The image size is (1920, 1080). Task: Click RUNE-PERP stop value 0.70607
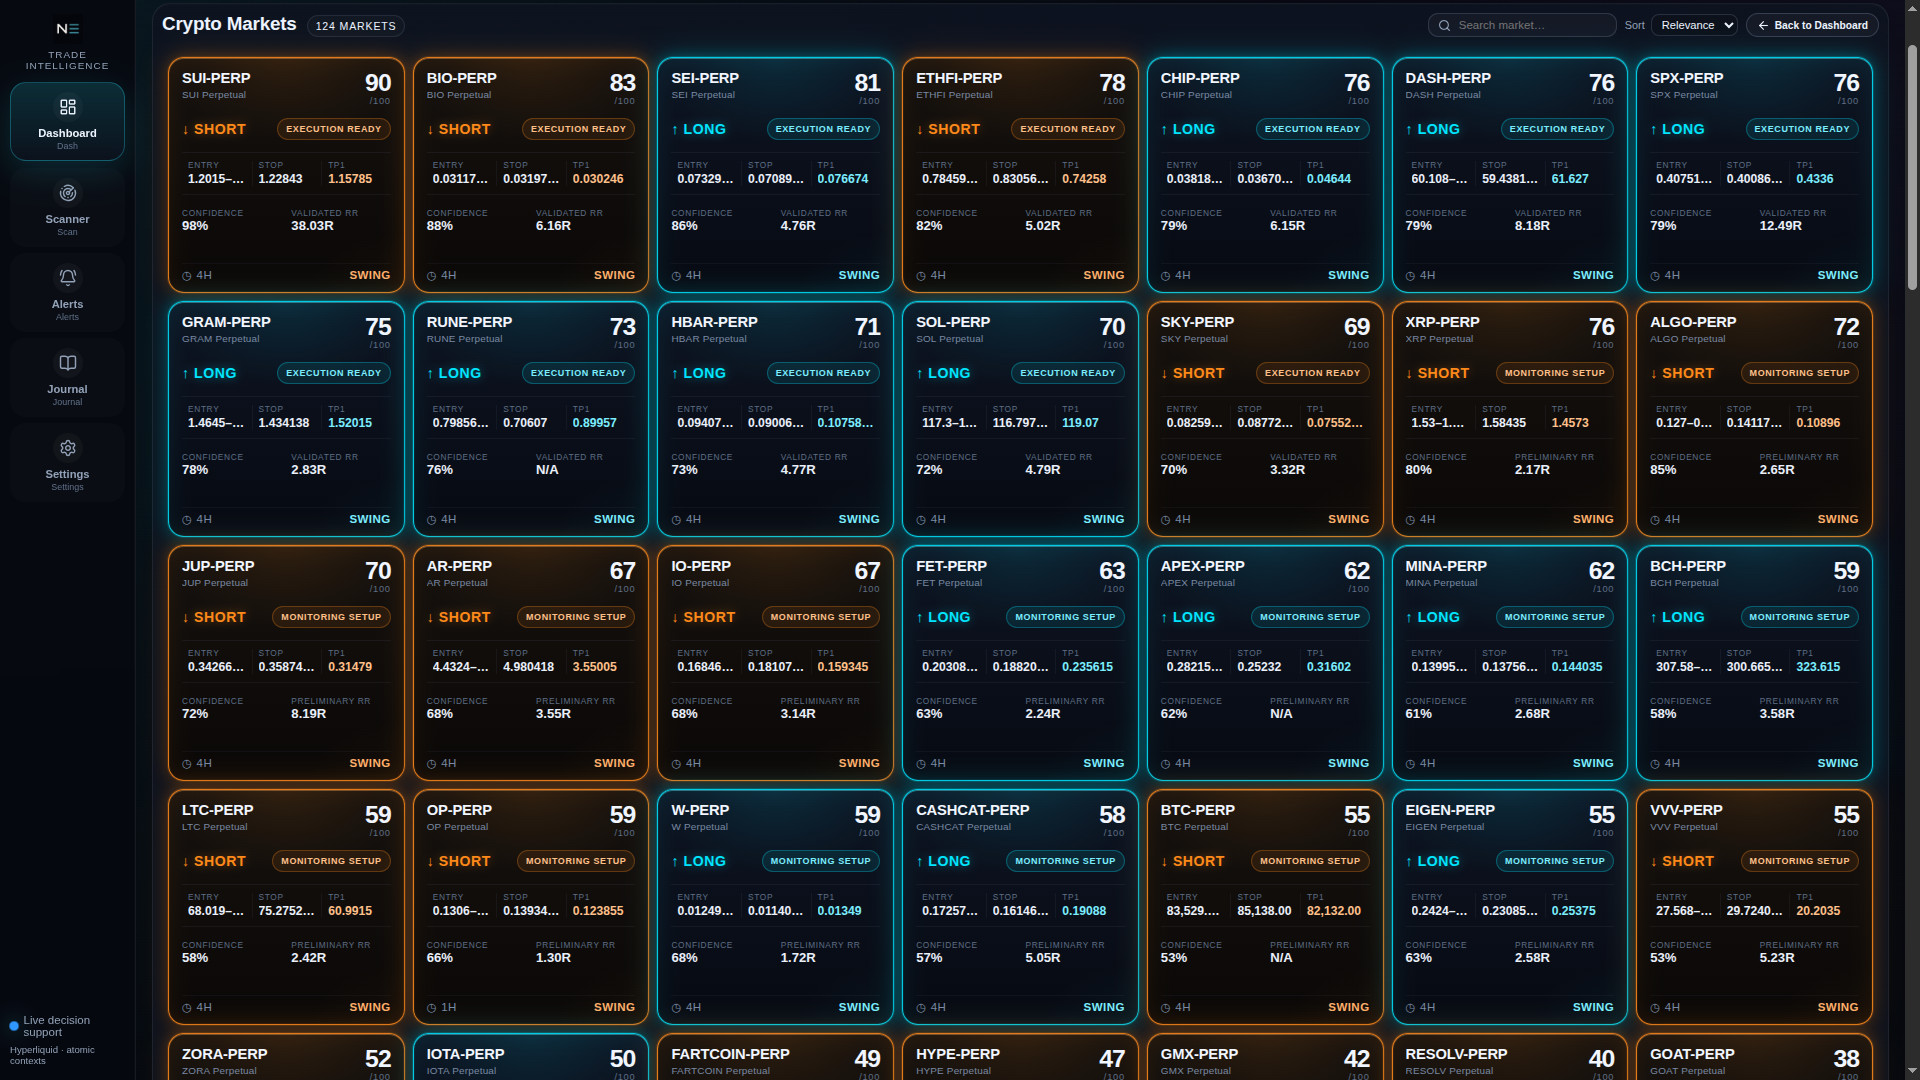click(525, 423)
